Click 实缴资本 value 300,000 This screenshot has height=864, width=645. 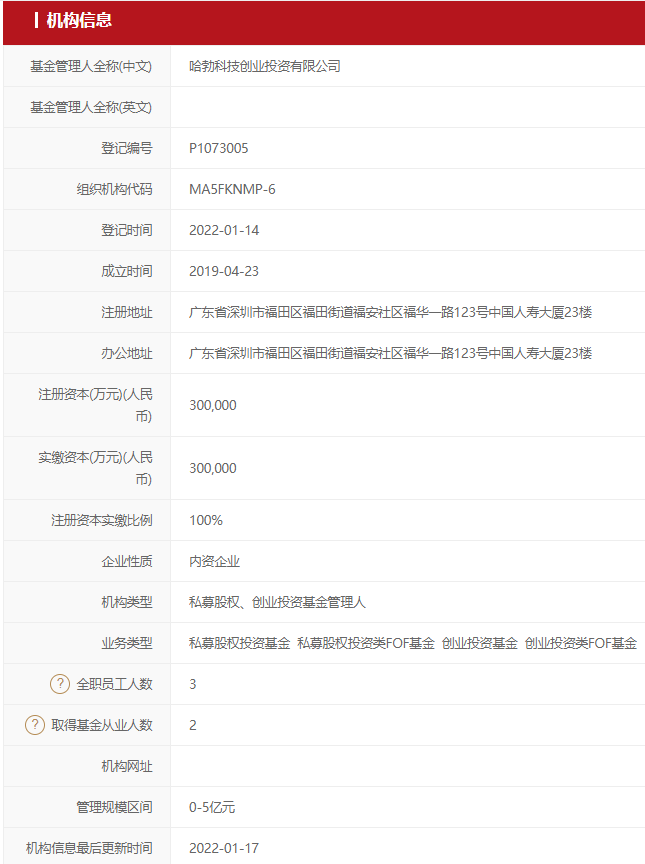[x=213, y=468]
